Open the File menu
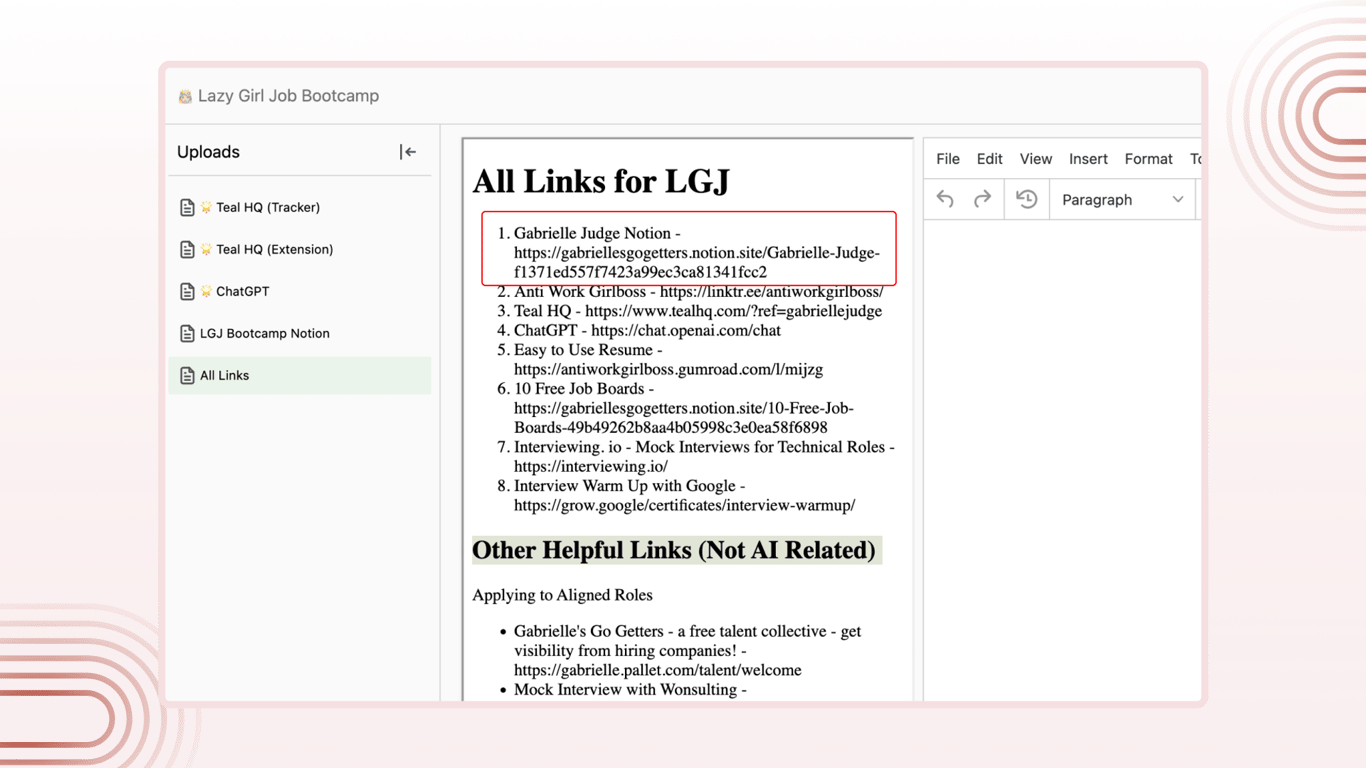The width and height of the screenshot is (1366, 768). click(948, 159)
